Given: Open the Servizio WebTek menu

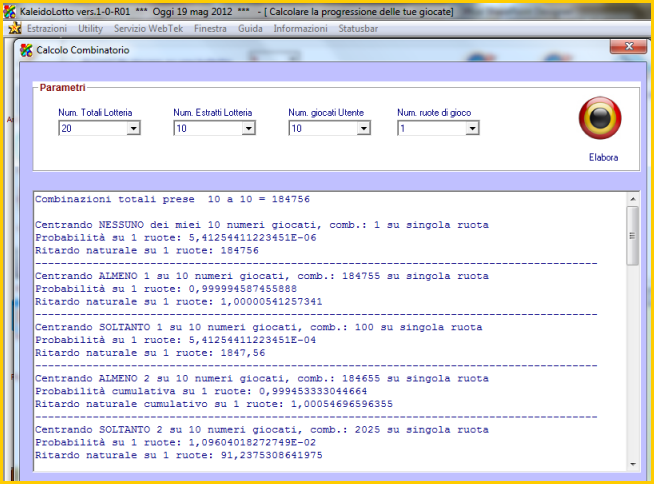Looking at the screenshot, I should 148,28.
